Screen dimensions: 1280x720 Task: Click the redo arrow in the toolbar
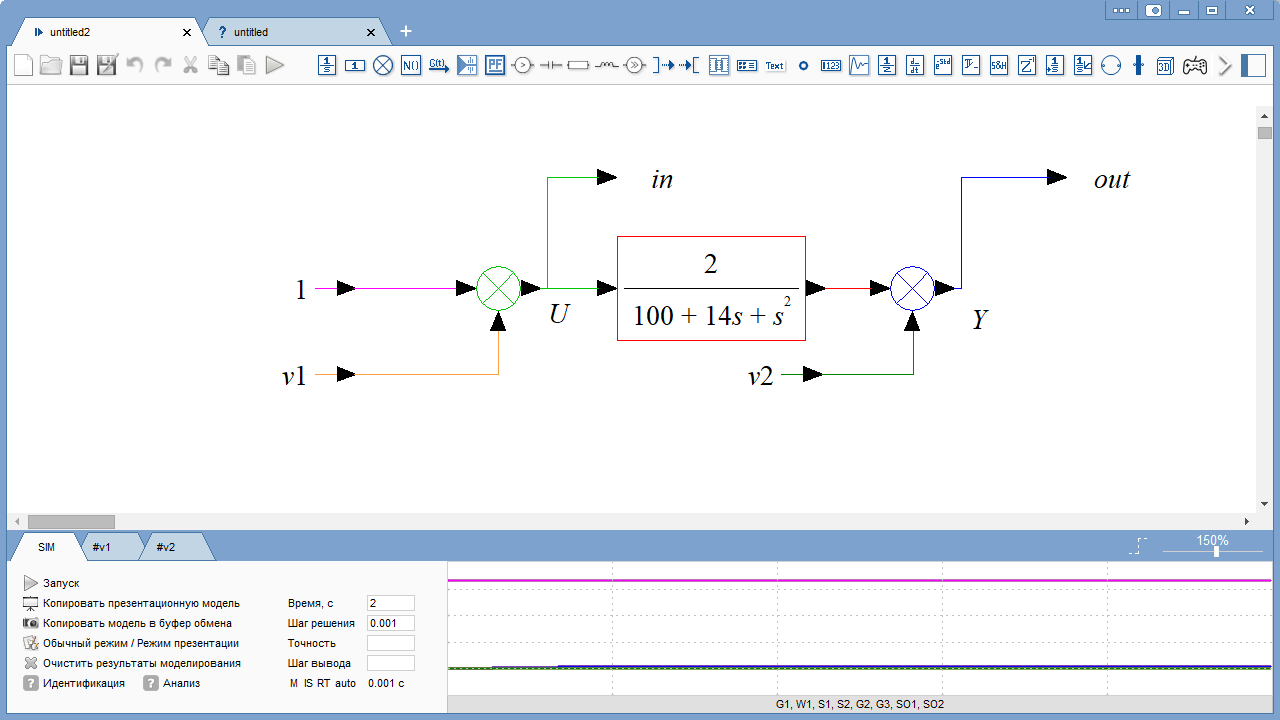coord(163,66)
